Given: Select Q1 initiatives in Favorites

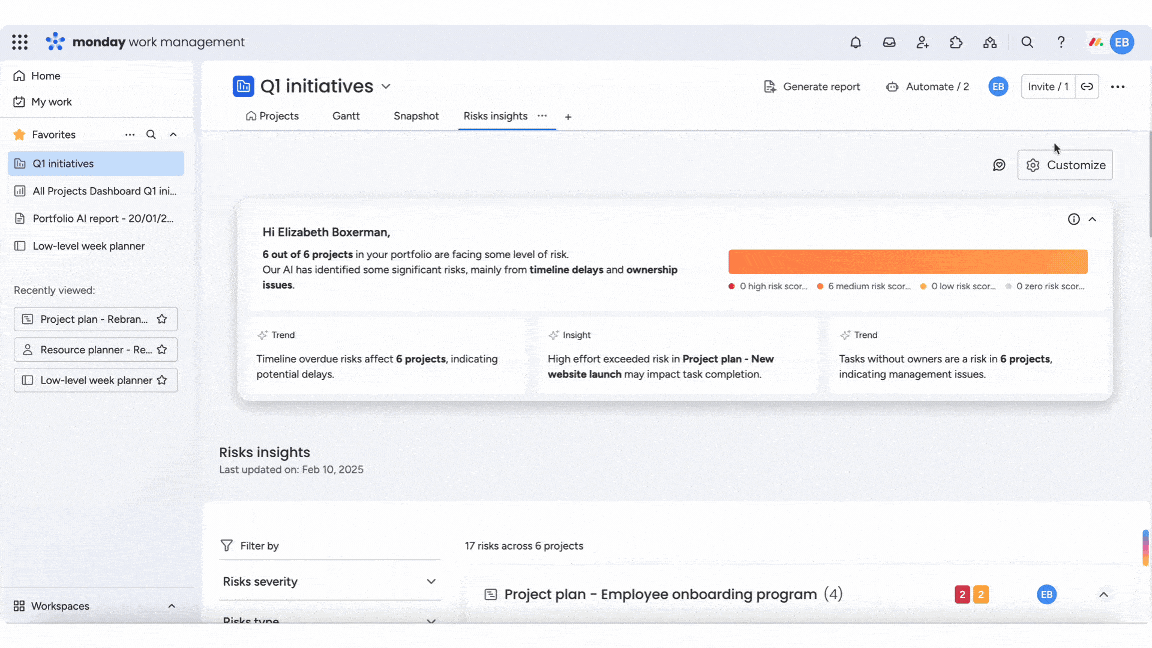Looking at the screenshot, I should (96, 164).
